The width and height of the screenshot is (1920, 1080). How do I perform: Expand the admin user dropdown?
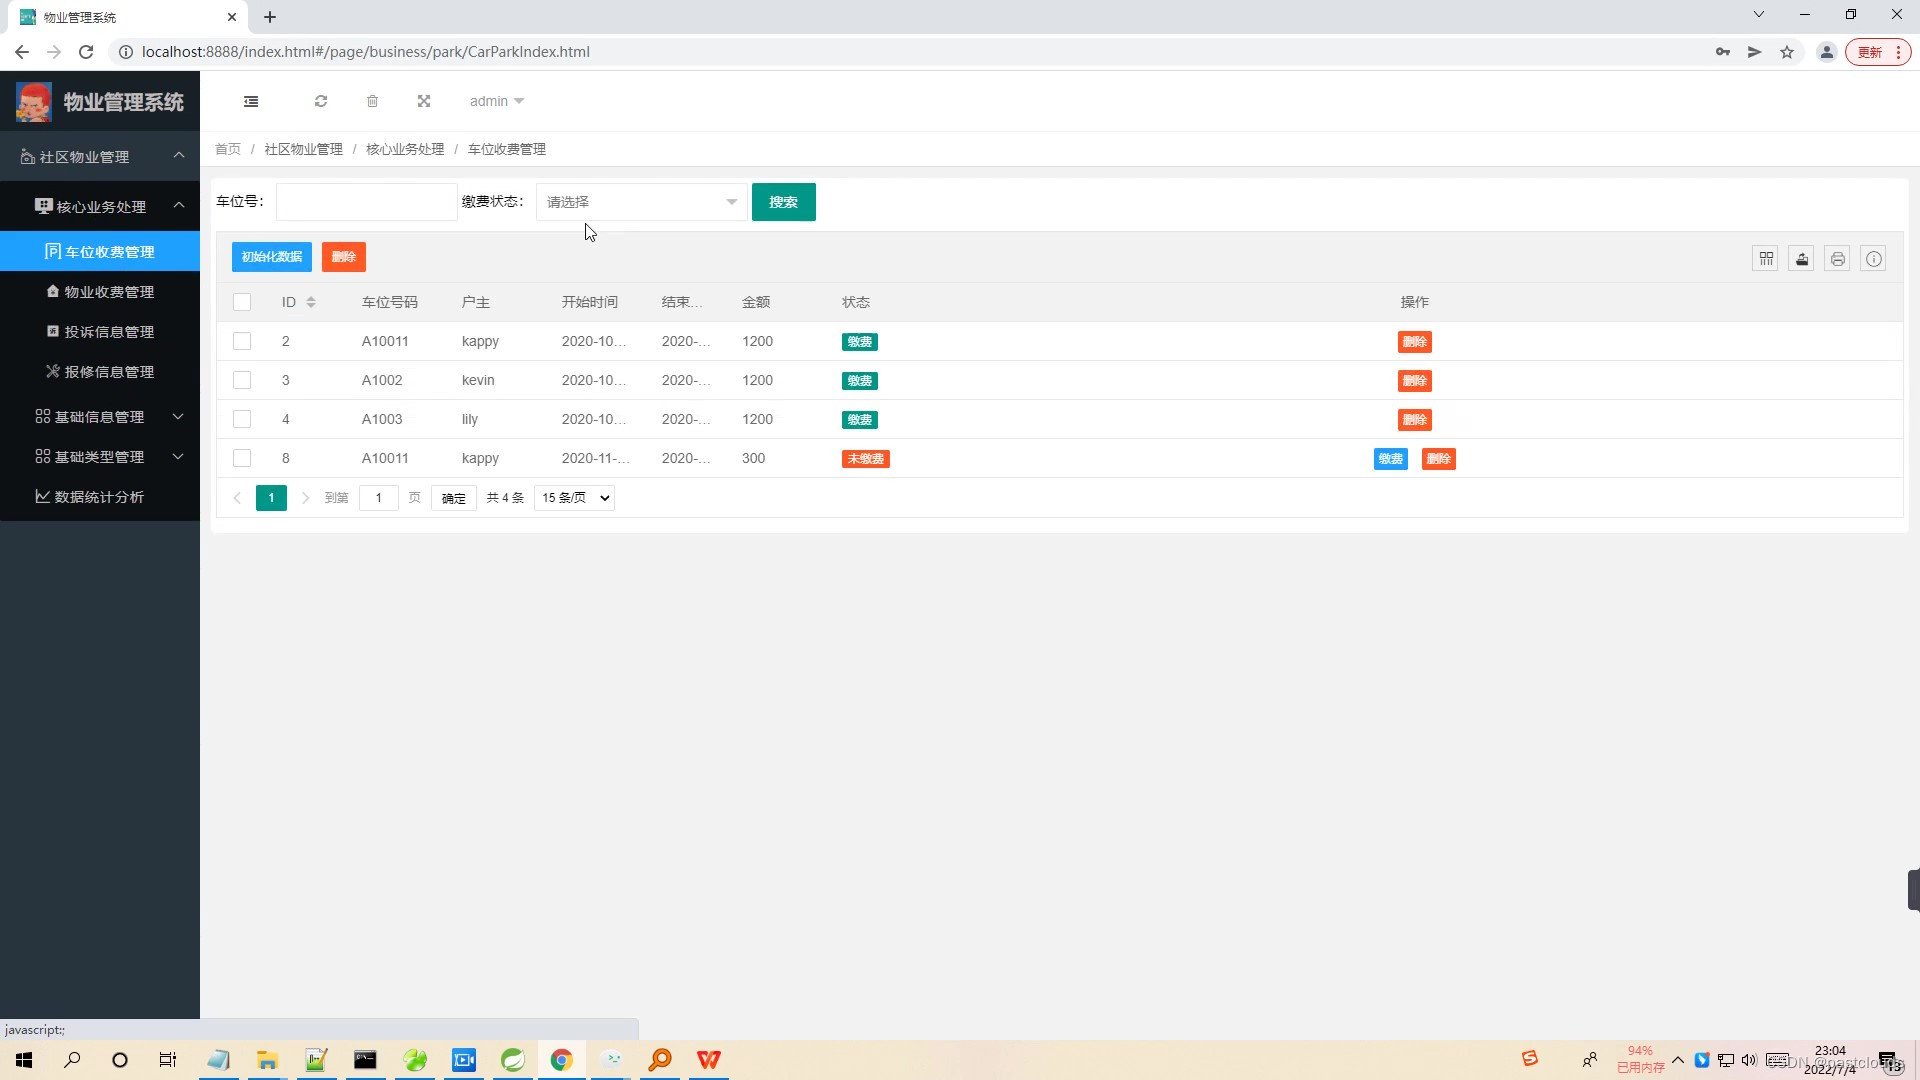click(496, 101)
